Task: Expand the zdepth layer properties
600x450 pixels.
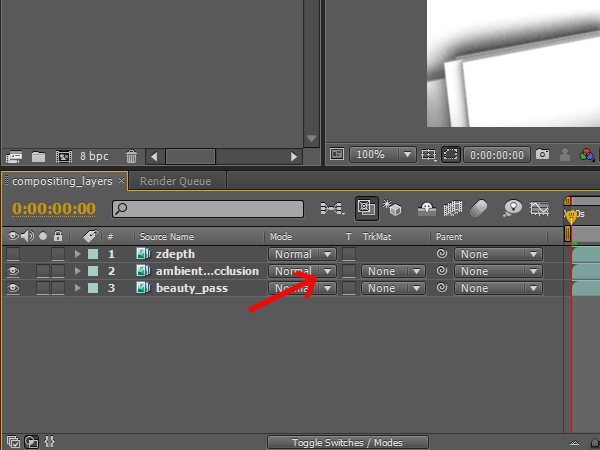Action: [78, 254]
